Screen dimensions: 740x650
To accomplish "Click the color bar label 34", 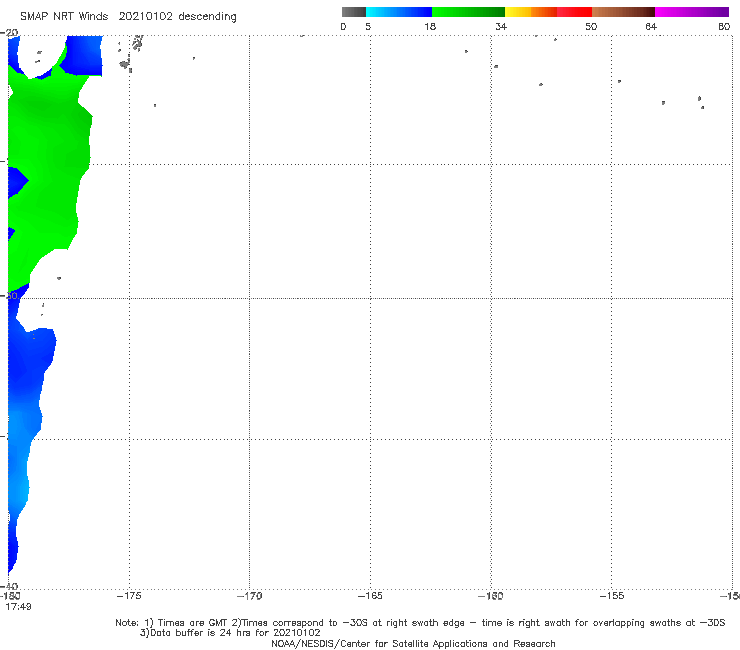I will (501, 26).
